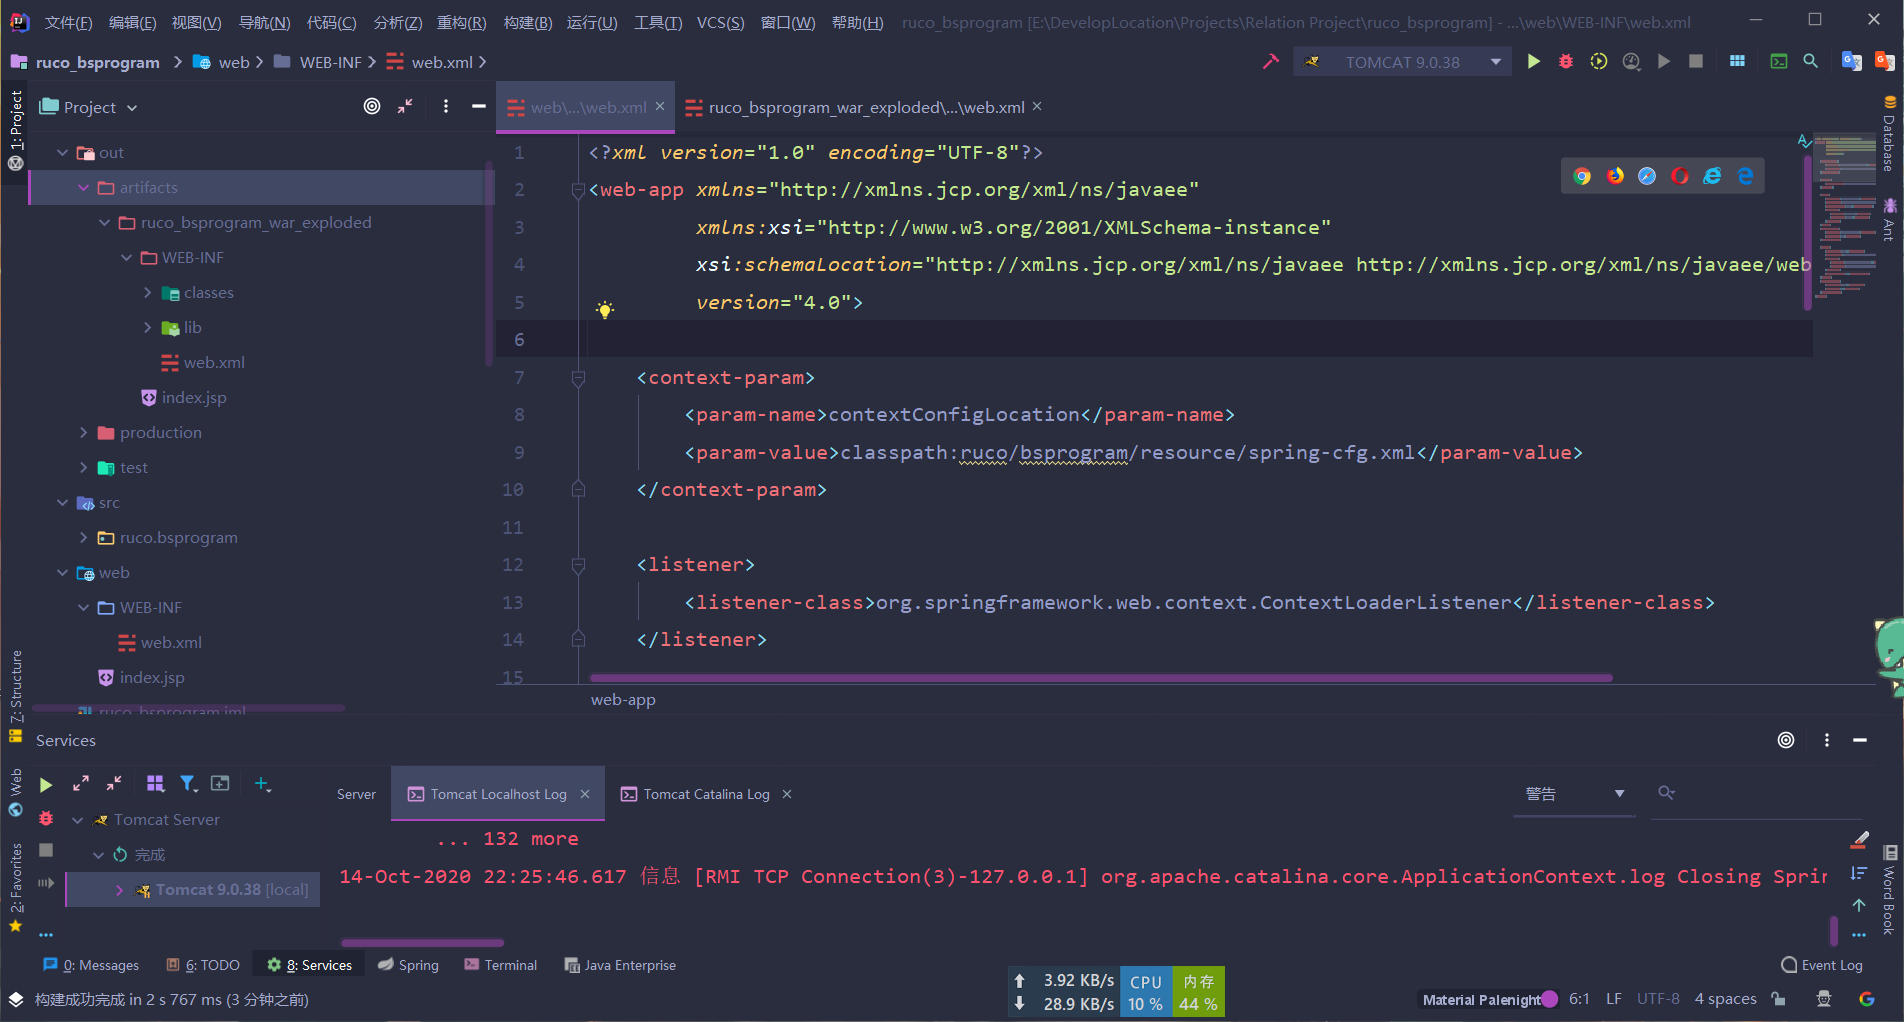
Task: Run service in Services toolbar
Action: (46, 785)
